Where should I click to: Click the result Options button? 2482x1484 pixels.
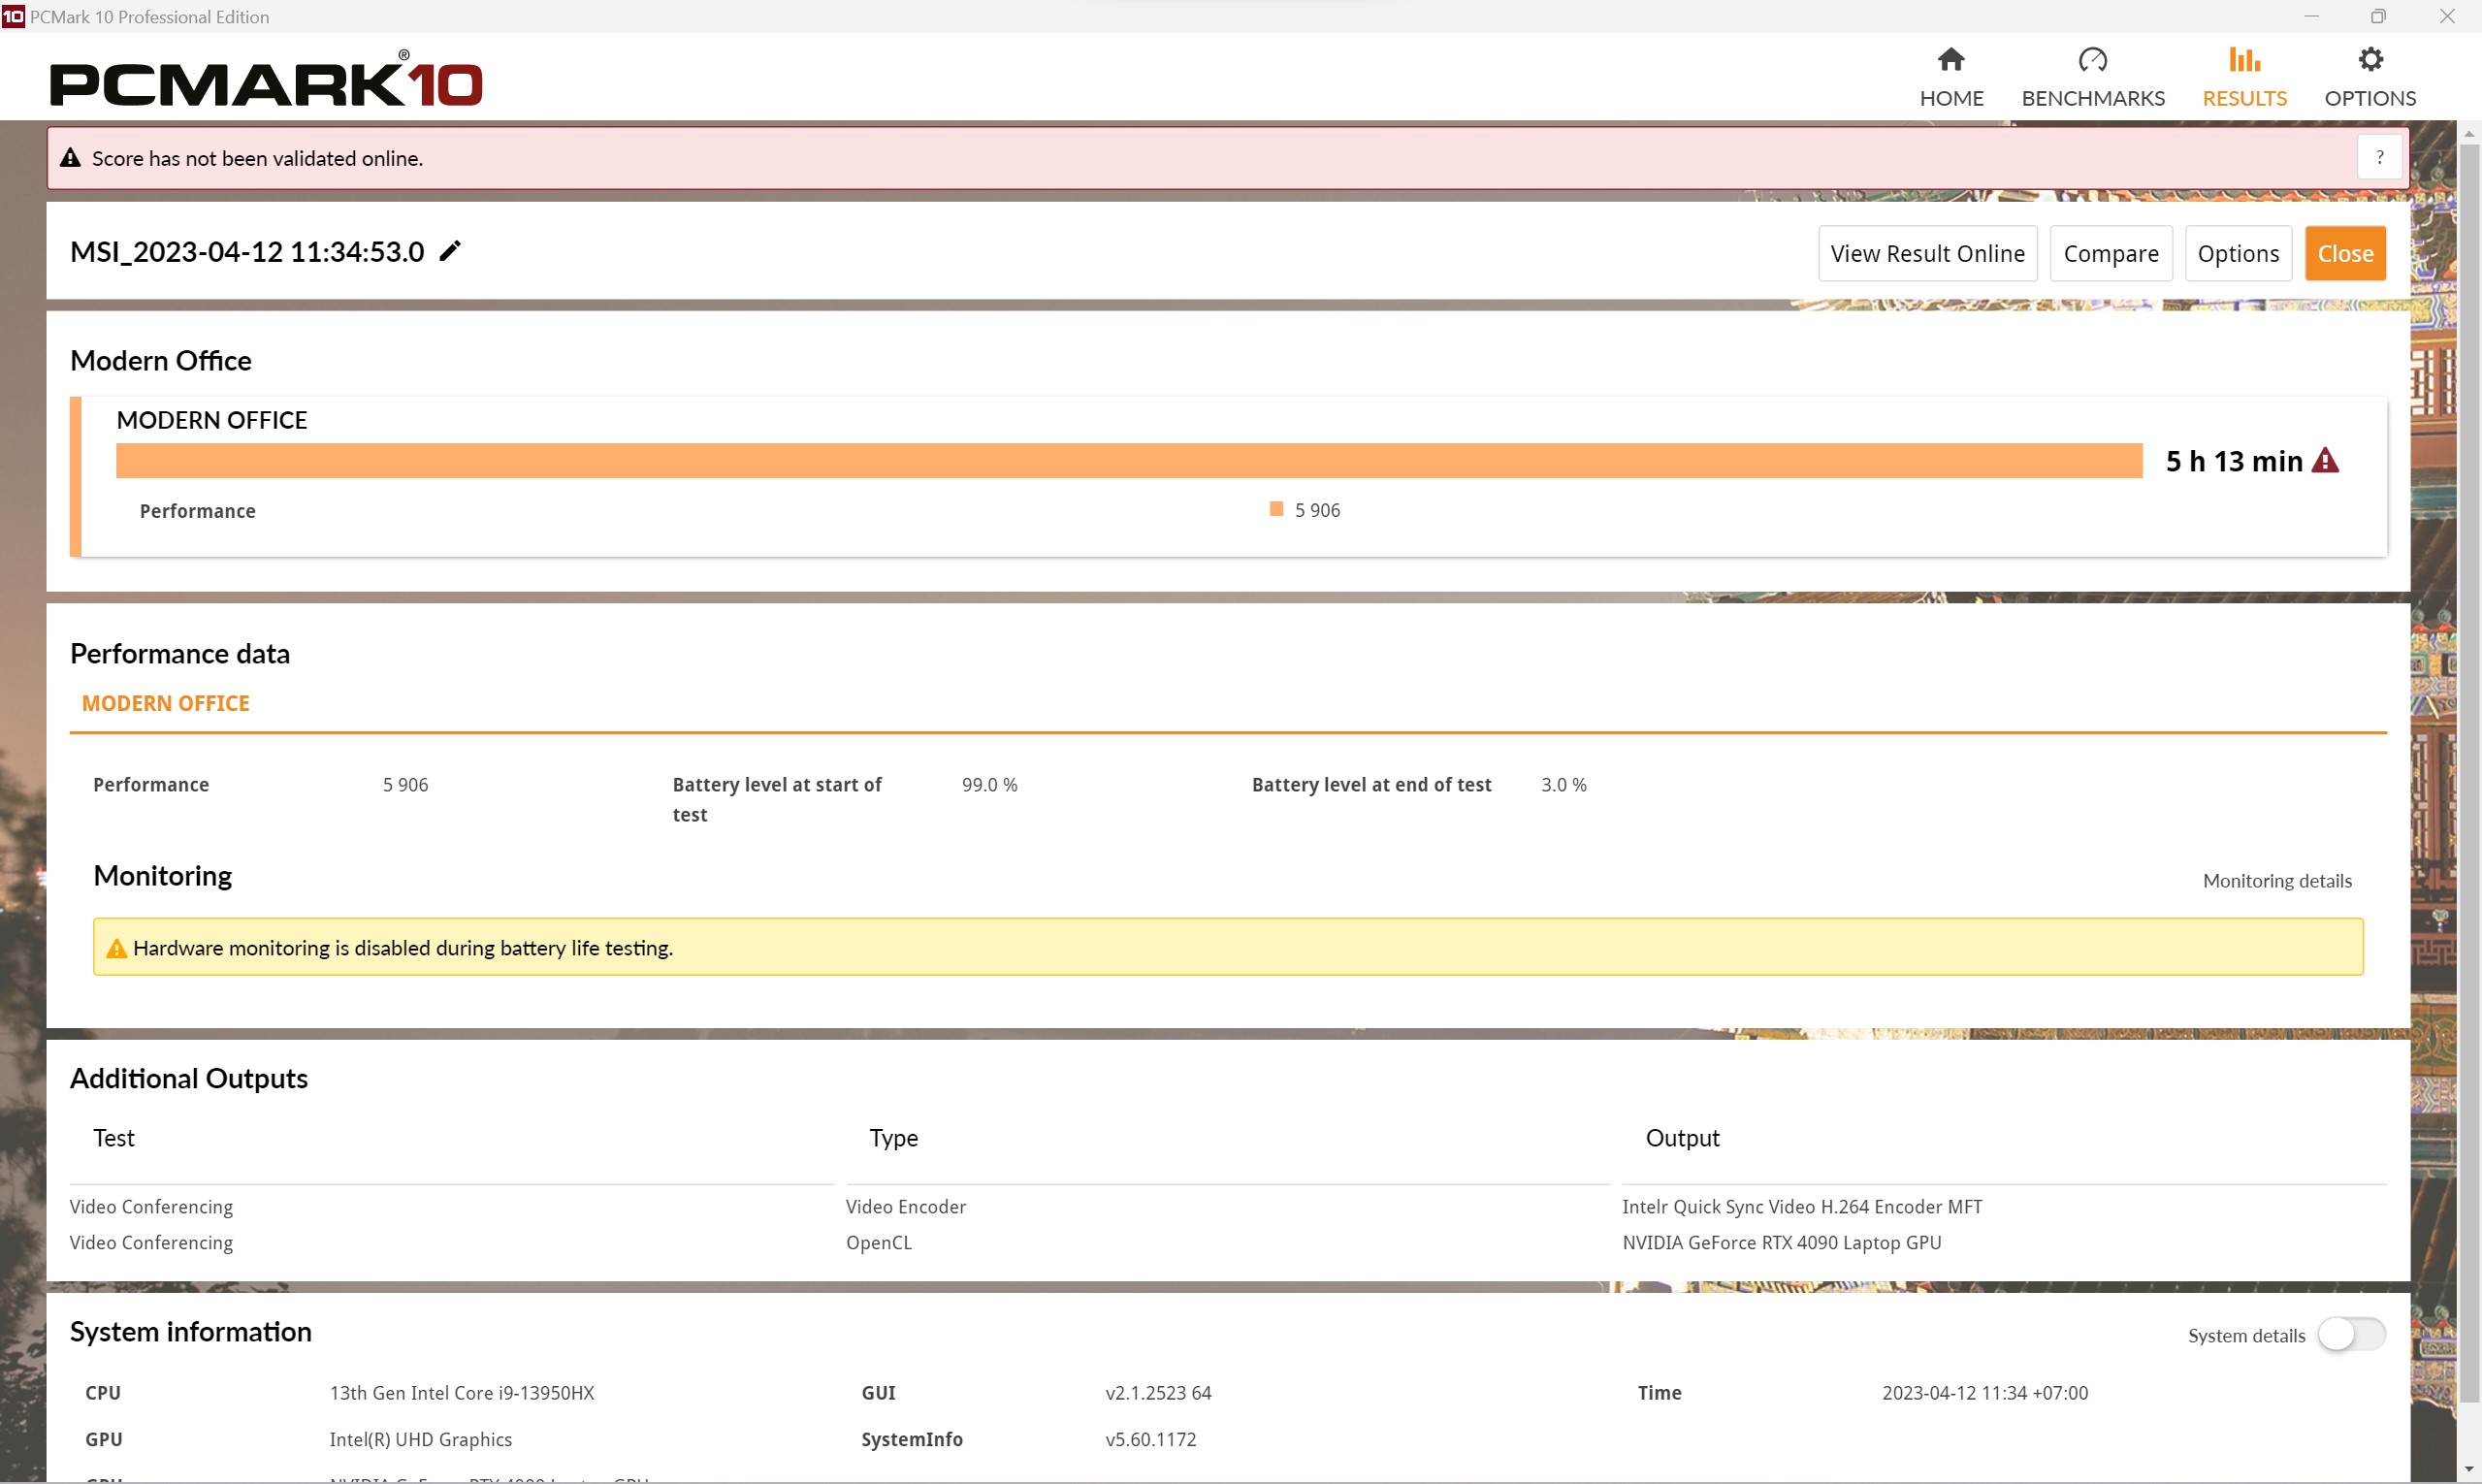2237,254
